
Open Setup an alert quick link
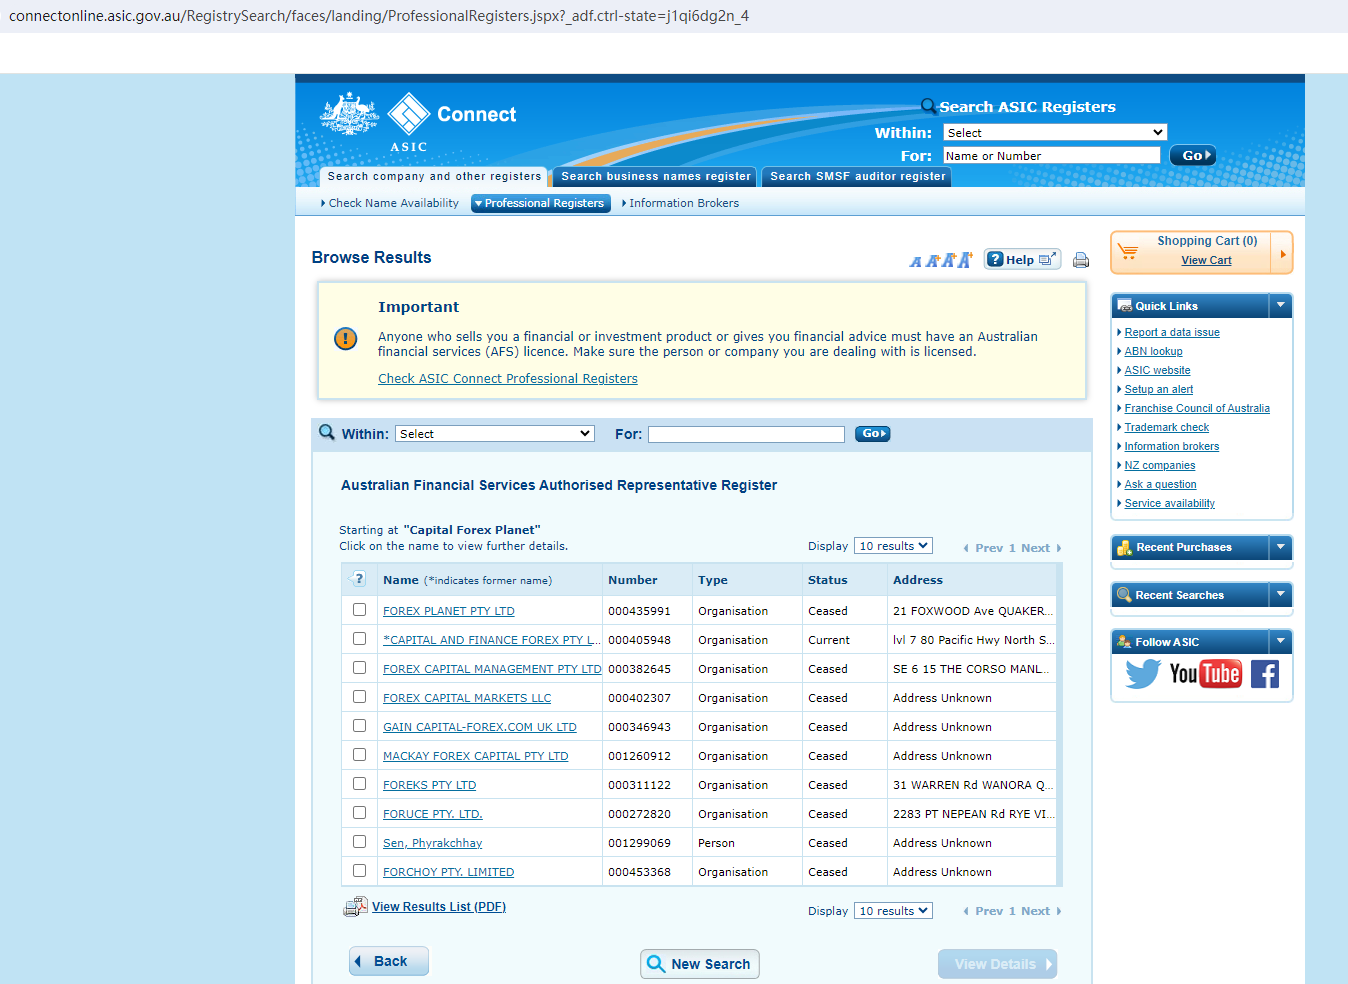[x=1158, y=389]
